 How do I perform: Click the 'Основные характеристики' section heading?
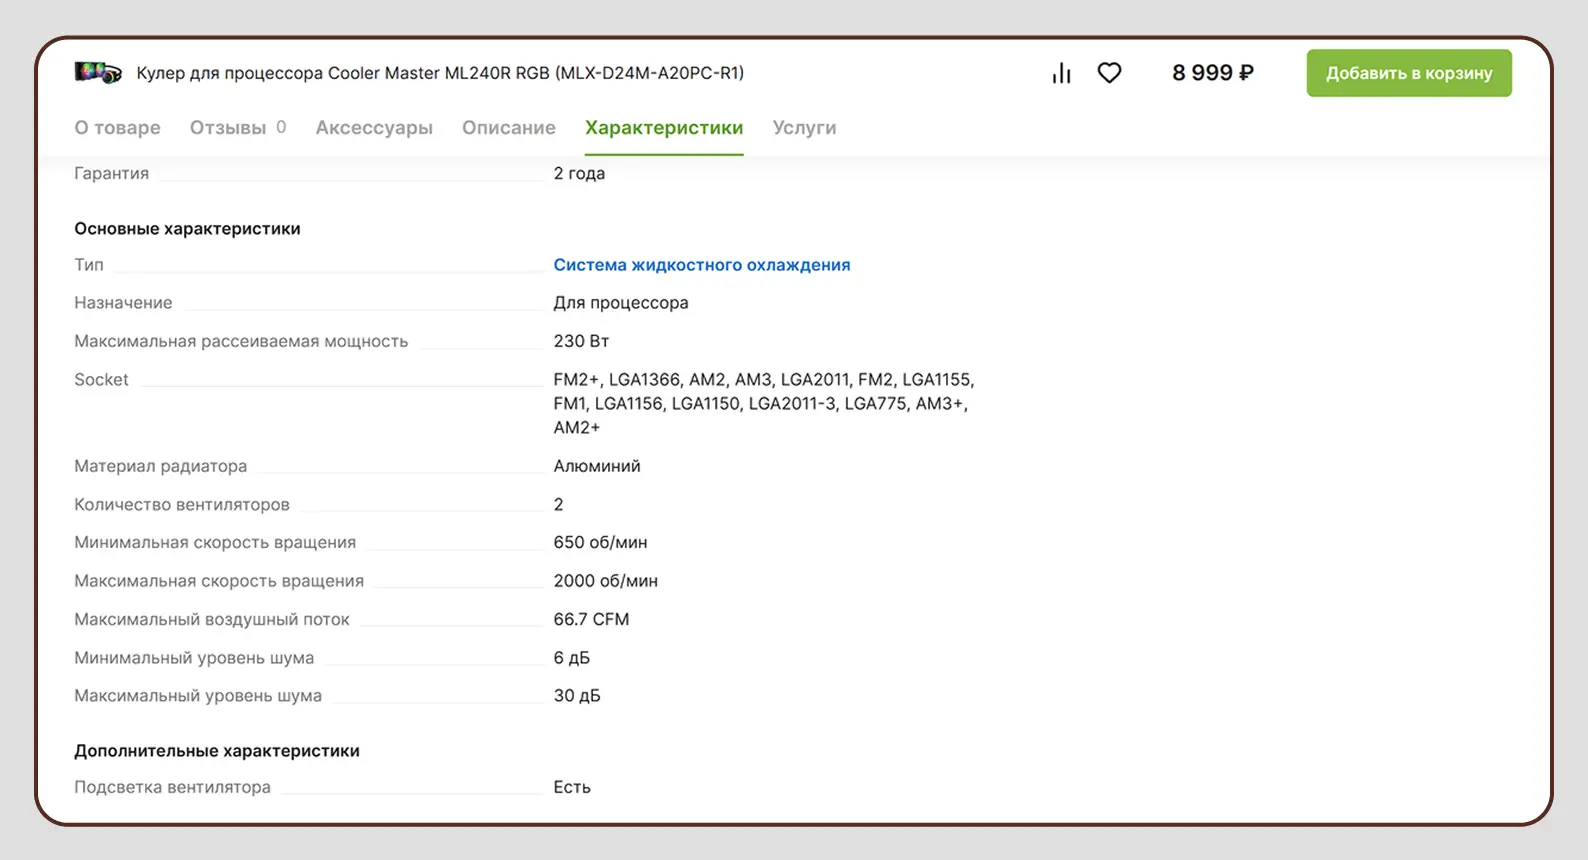[x=187, y=229]
